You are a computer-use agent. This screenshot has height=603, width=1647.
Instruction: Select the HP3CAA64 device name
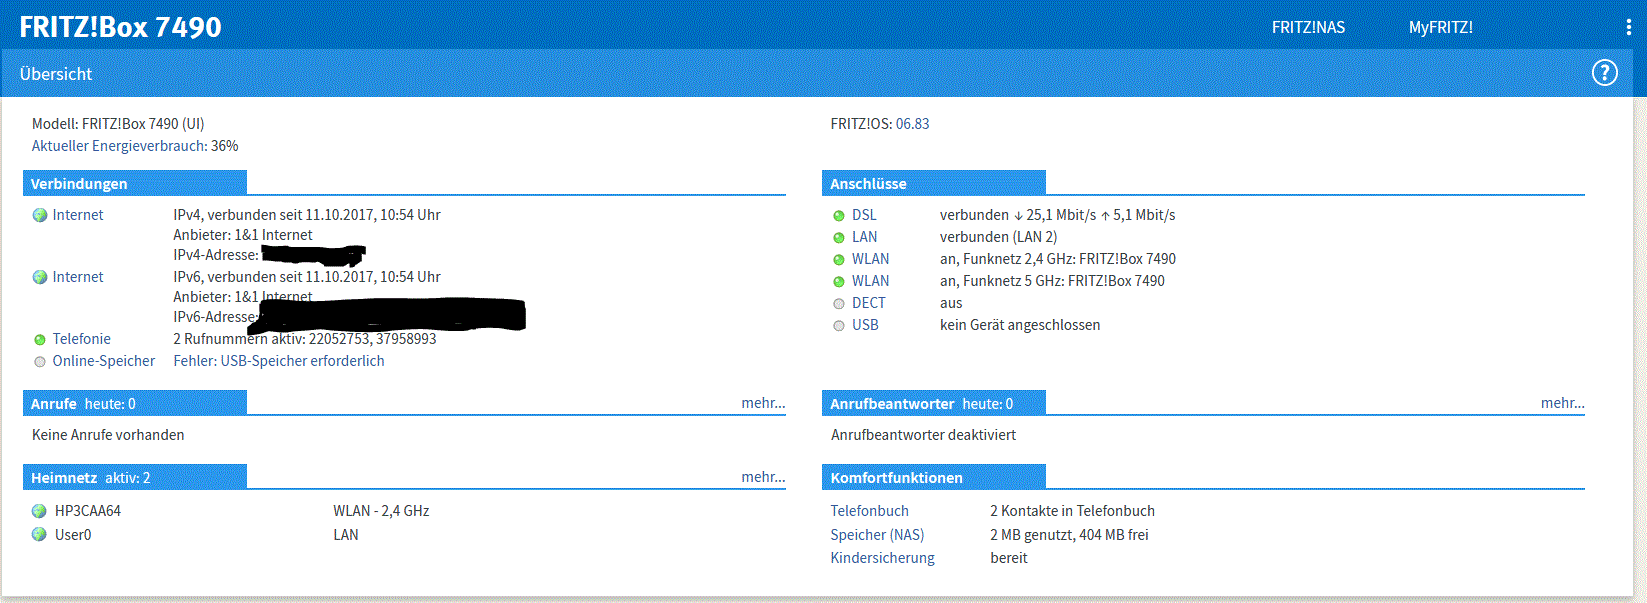click(x=88, y=511)
